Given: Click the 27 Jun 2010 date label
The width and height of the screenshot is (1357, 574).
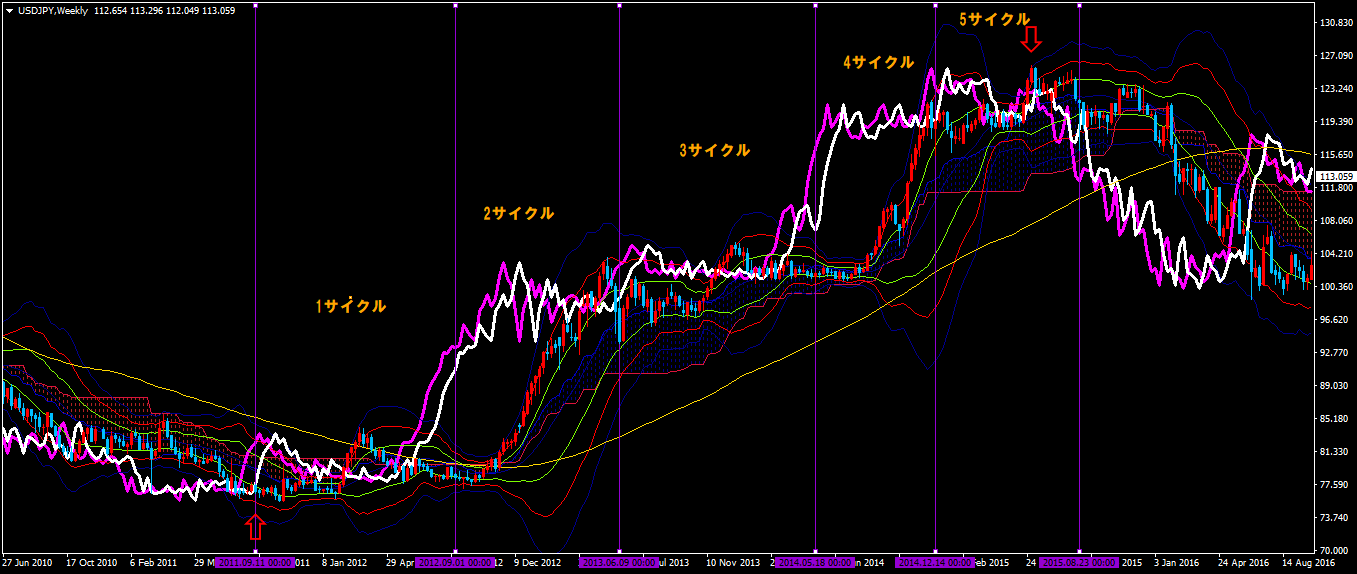Looking at the screenshot, I should tap(28, 563).
